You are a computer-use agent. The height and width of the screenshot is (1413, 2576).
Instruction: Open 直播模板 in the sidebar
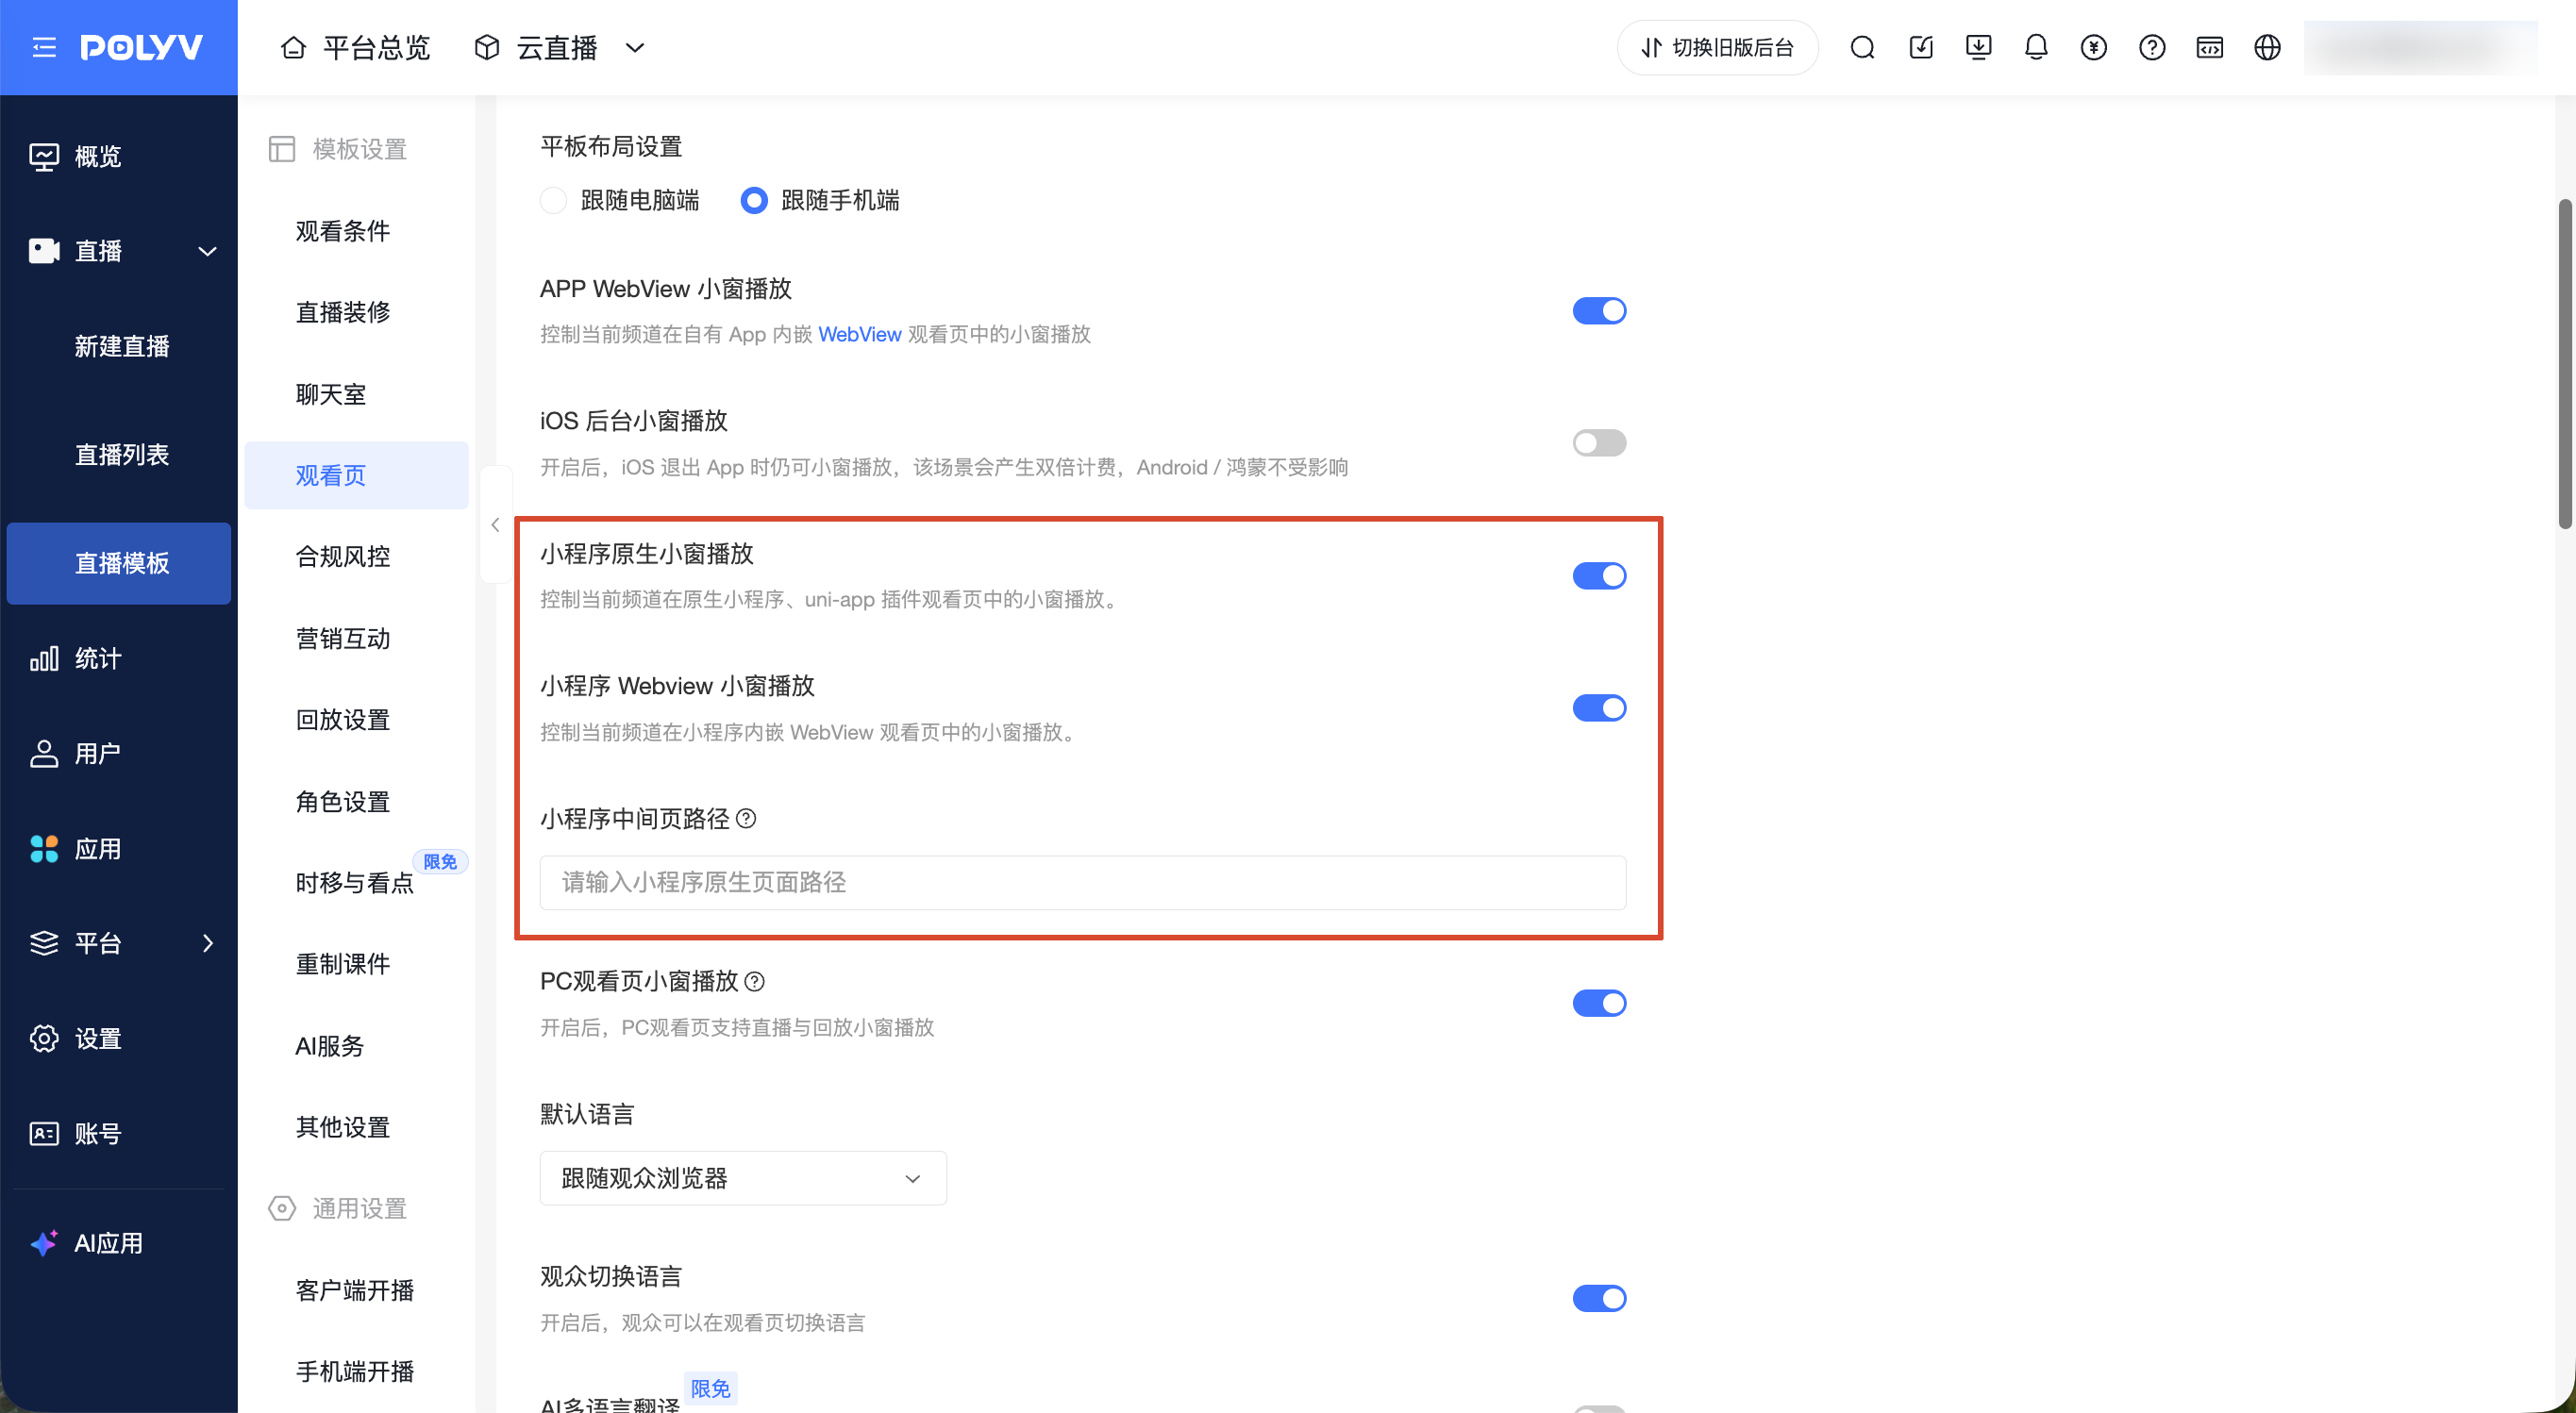[119, 563]
